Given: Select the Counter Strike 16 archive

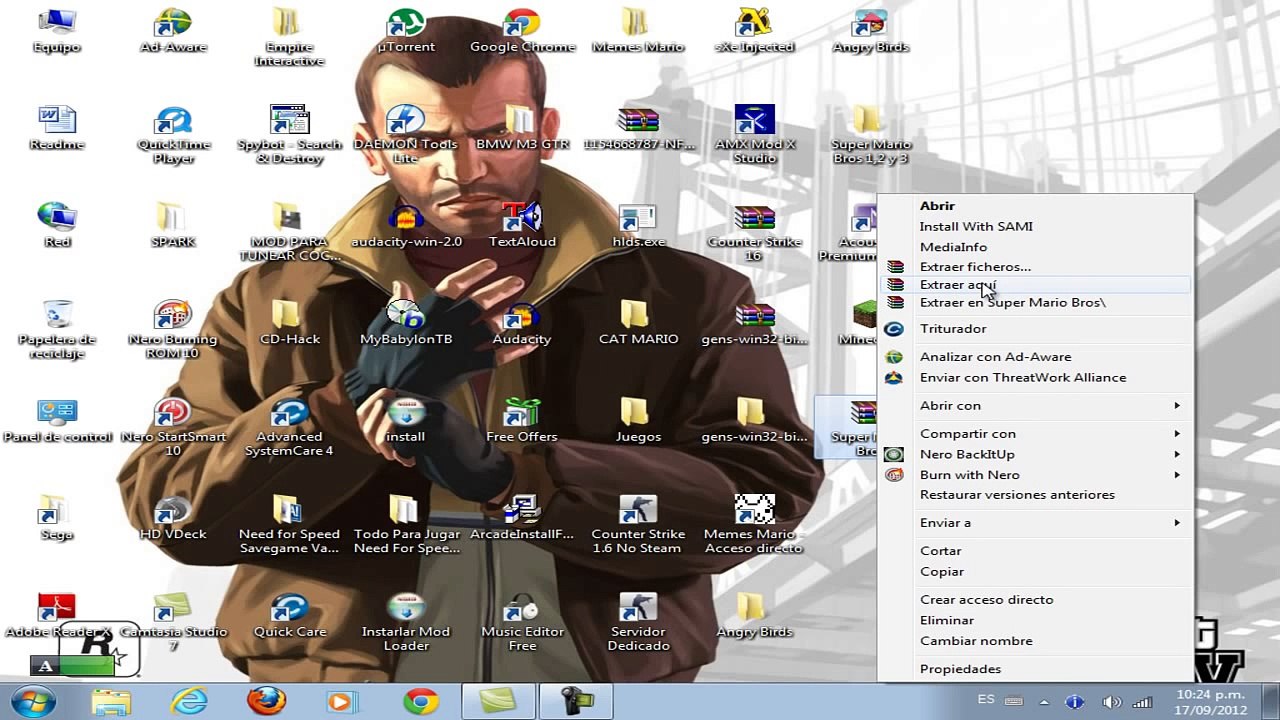Looking at the screenshot, I should point(754,232).
